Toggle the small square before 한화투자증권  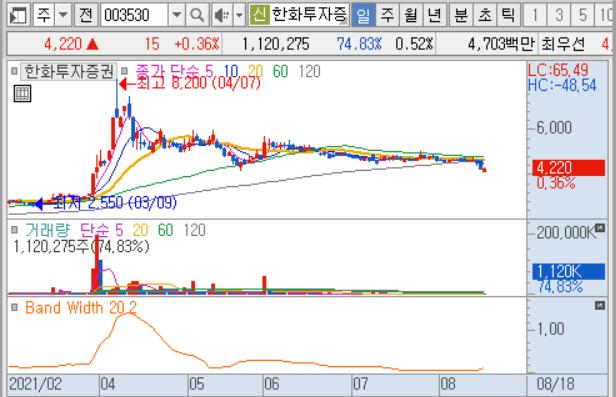pos(14,71)
